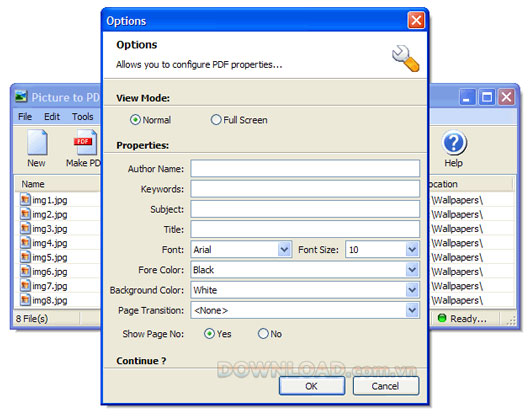530x416 pixels.
Task: Open the Font dropdown showing Arial
Action: pyautogui.click(x=284, y=249)
